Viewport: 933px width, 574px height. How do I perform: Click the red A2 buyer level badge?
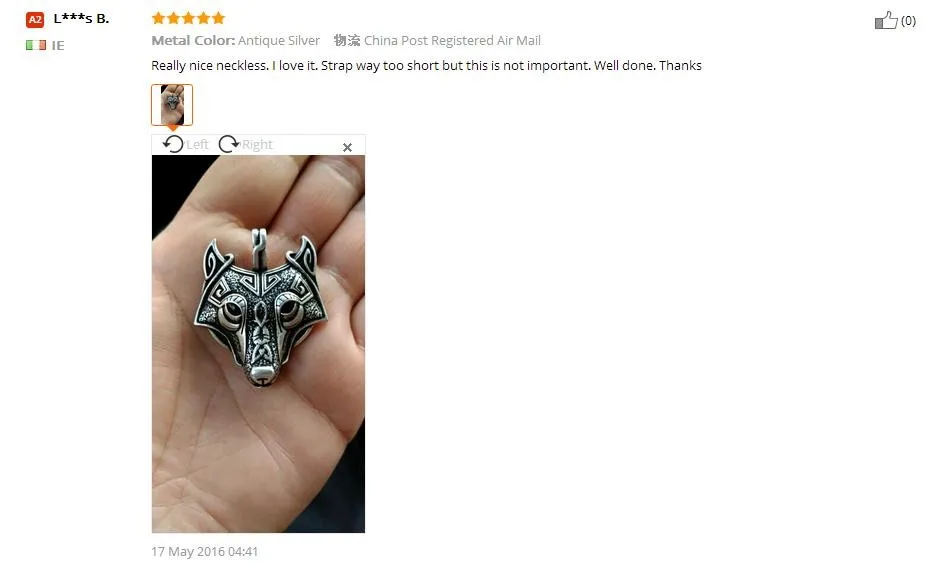[35, 20]
